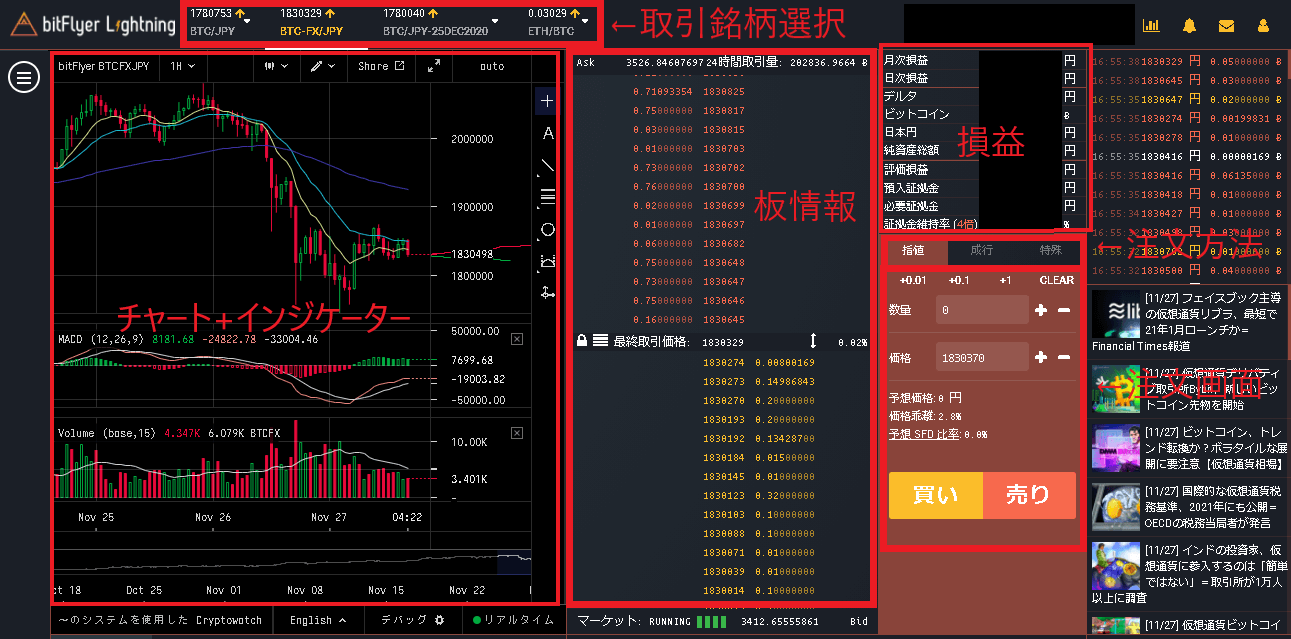Open the hamburger side menu

(24, 78)
